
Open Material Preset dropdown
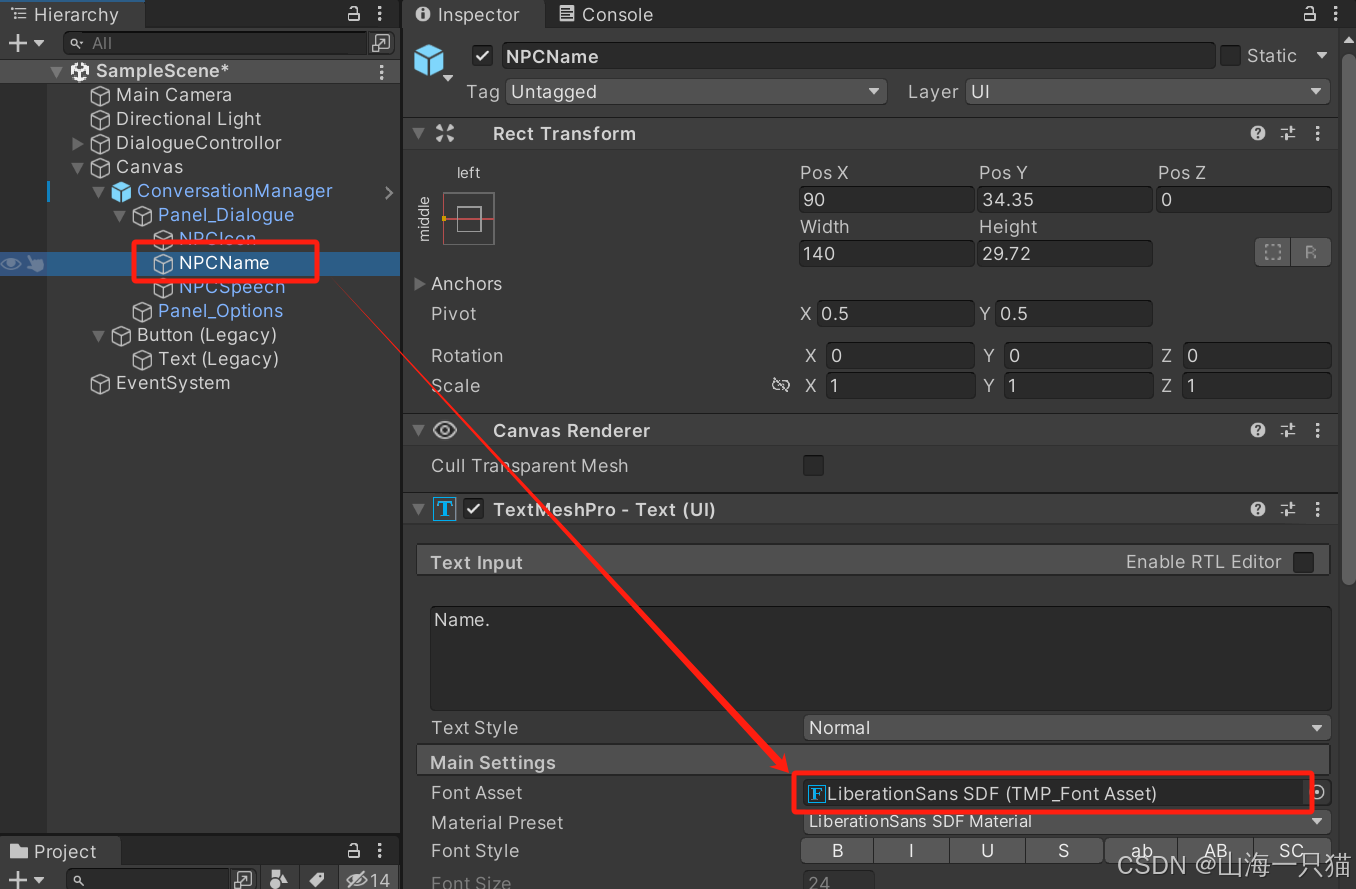pos(1067,822)
